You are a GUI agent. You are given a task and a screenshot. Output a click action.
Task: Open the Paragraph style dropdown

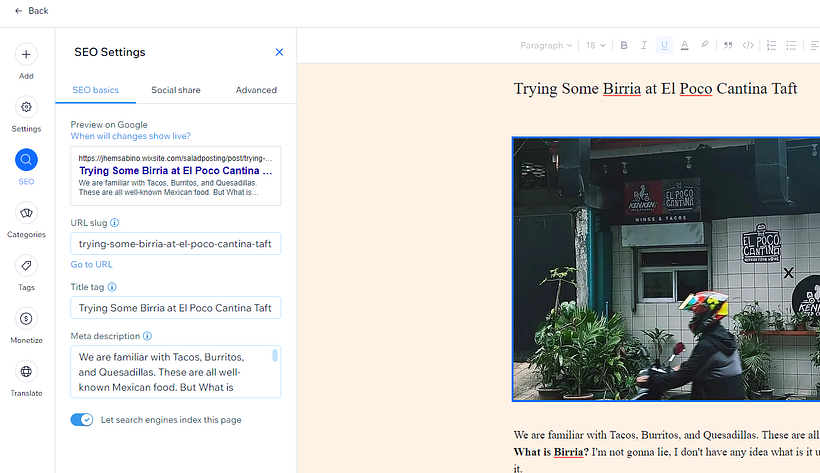pos(546,46)
